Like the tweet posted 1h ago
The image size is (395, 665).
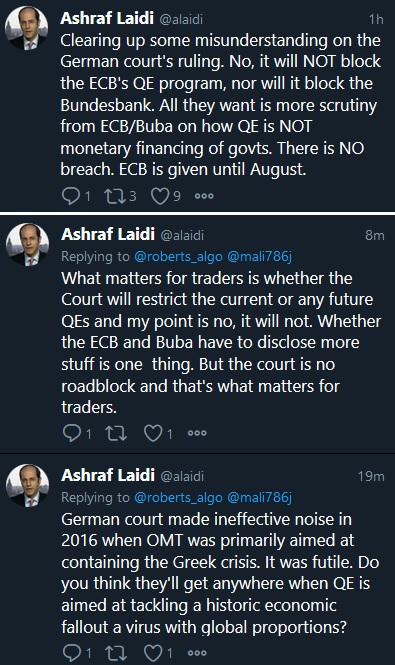[160, 196]
